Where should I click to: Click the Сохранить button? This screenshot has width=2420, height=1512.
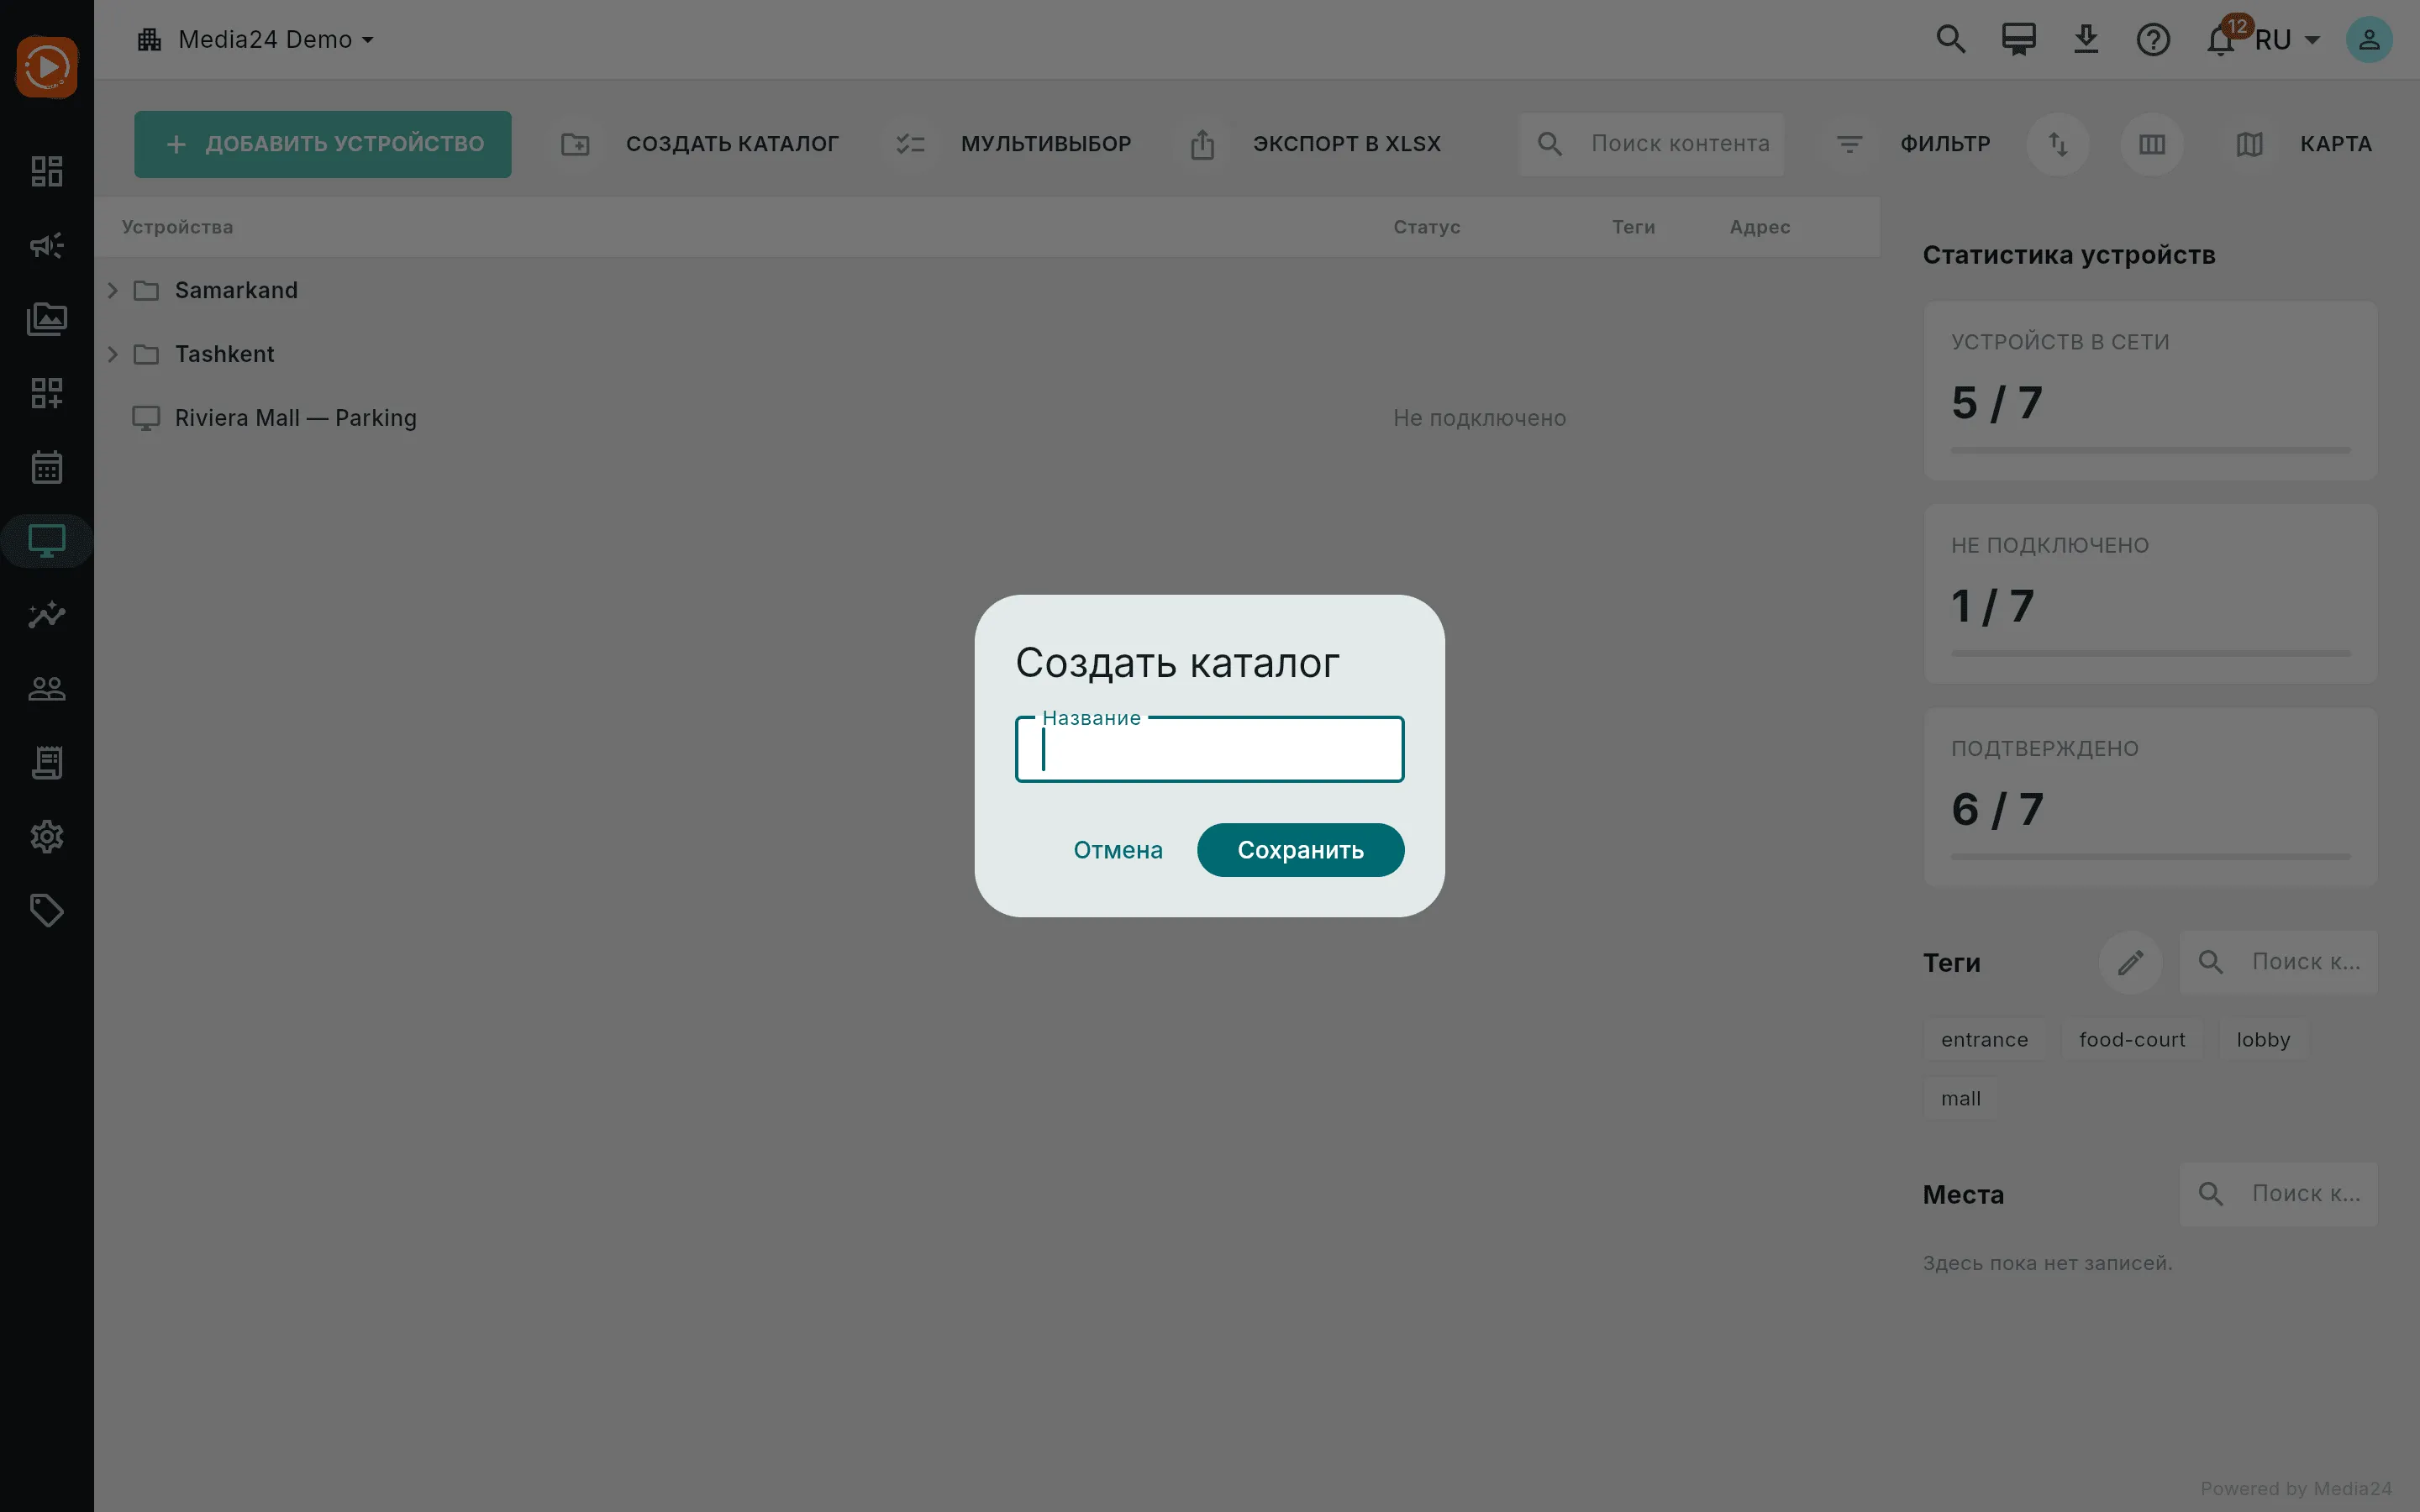(x=1300, y=850)
